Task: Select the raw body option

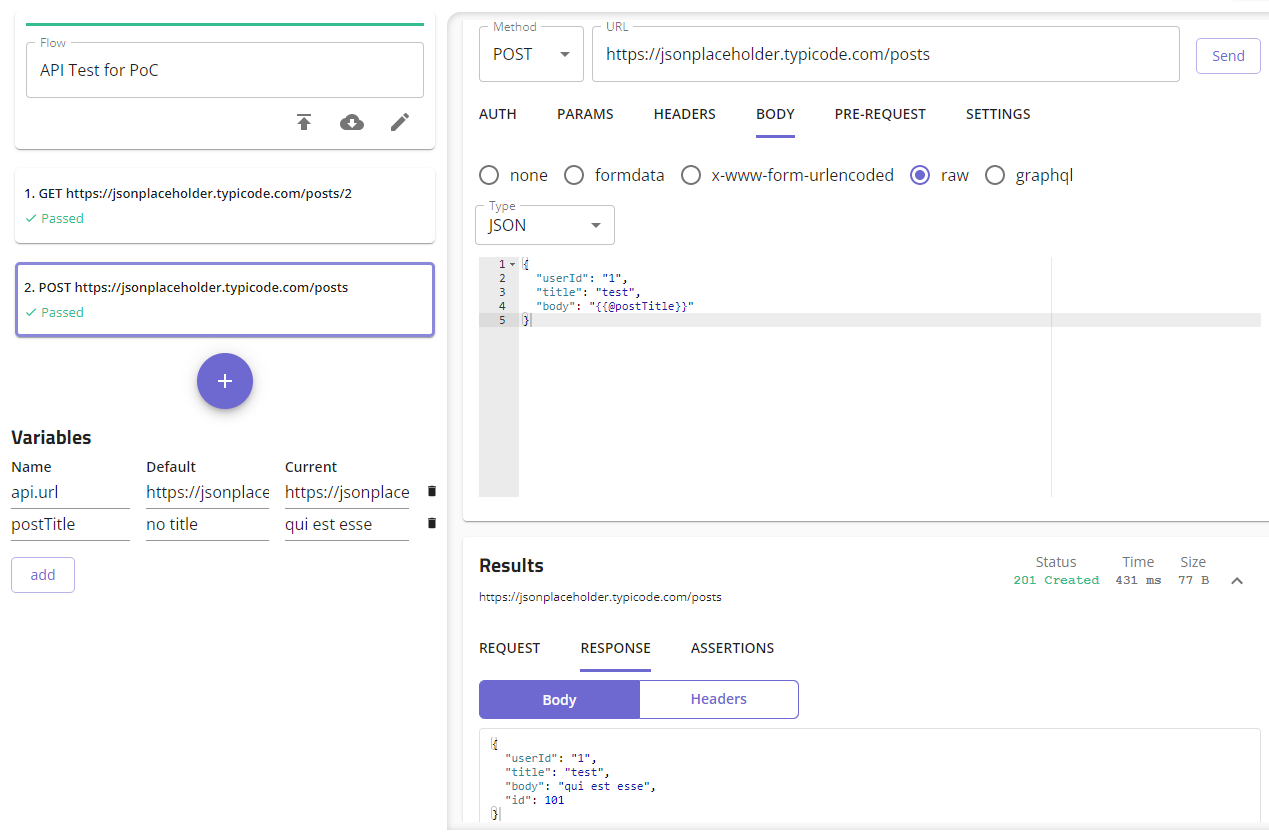Action: [x=920, y=175]
